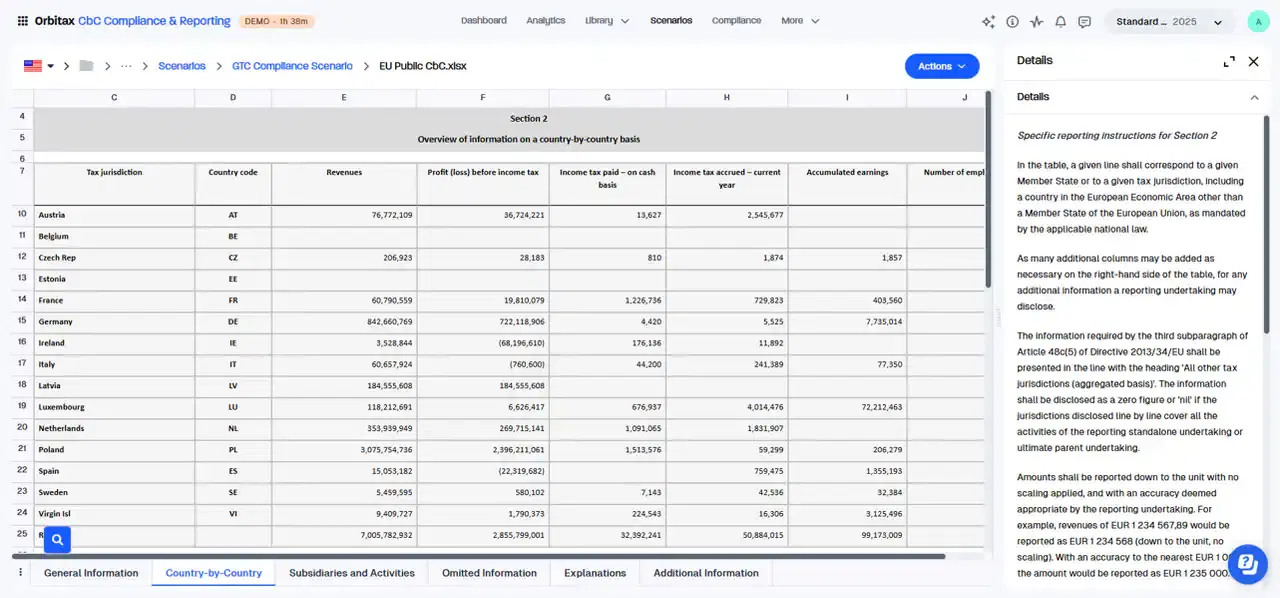1280x598 pixels.
Task: Click the Netherlands jurisdiction cell
Action: (114, 428)
